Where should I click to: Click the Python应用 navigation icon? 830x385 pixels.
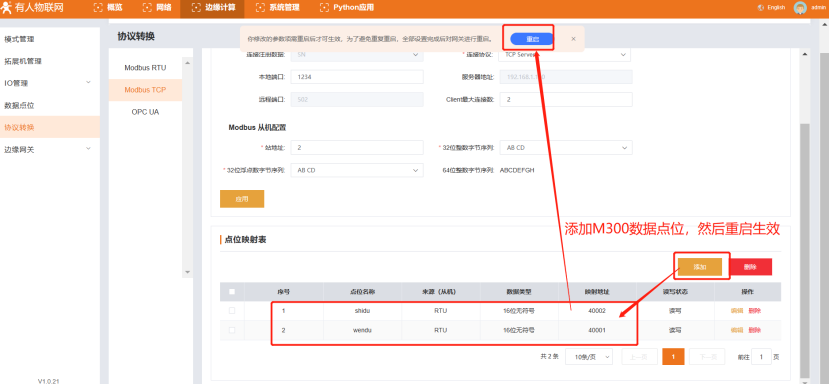[x=324, y=7]
